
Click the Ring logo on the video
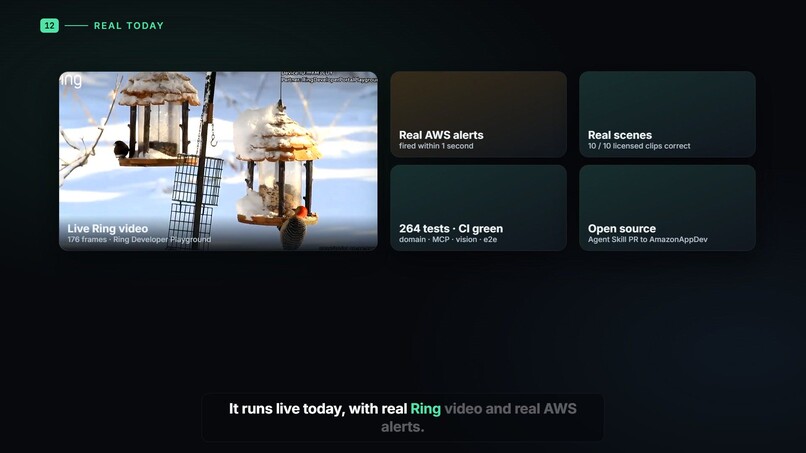click(x=71, y=80)
